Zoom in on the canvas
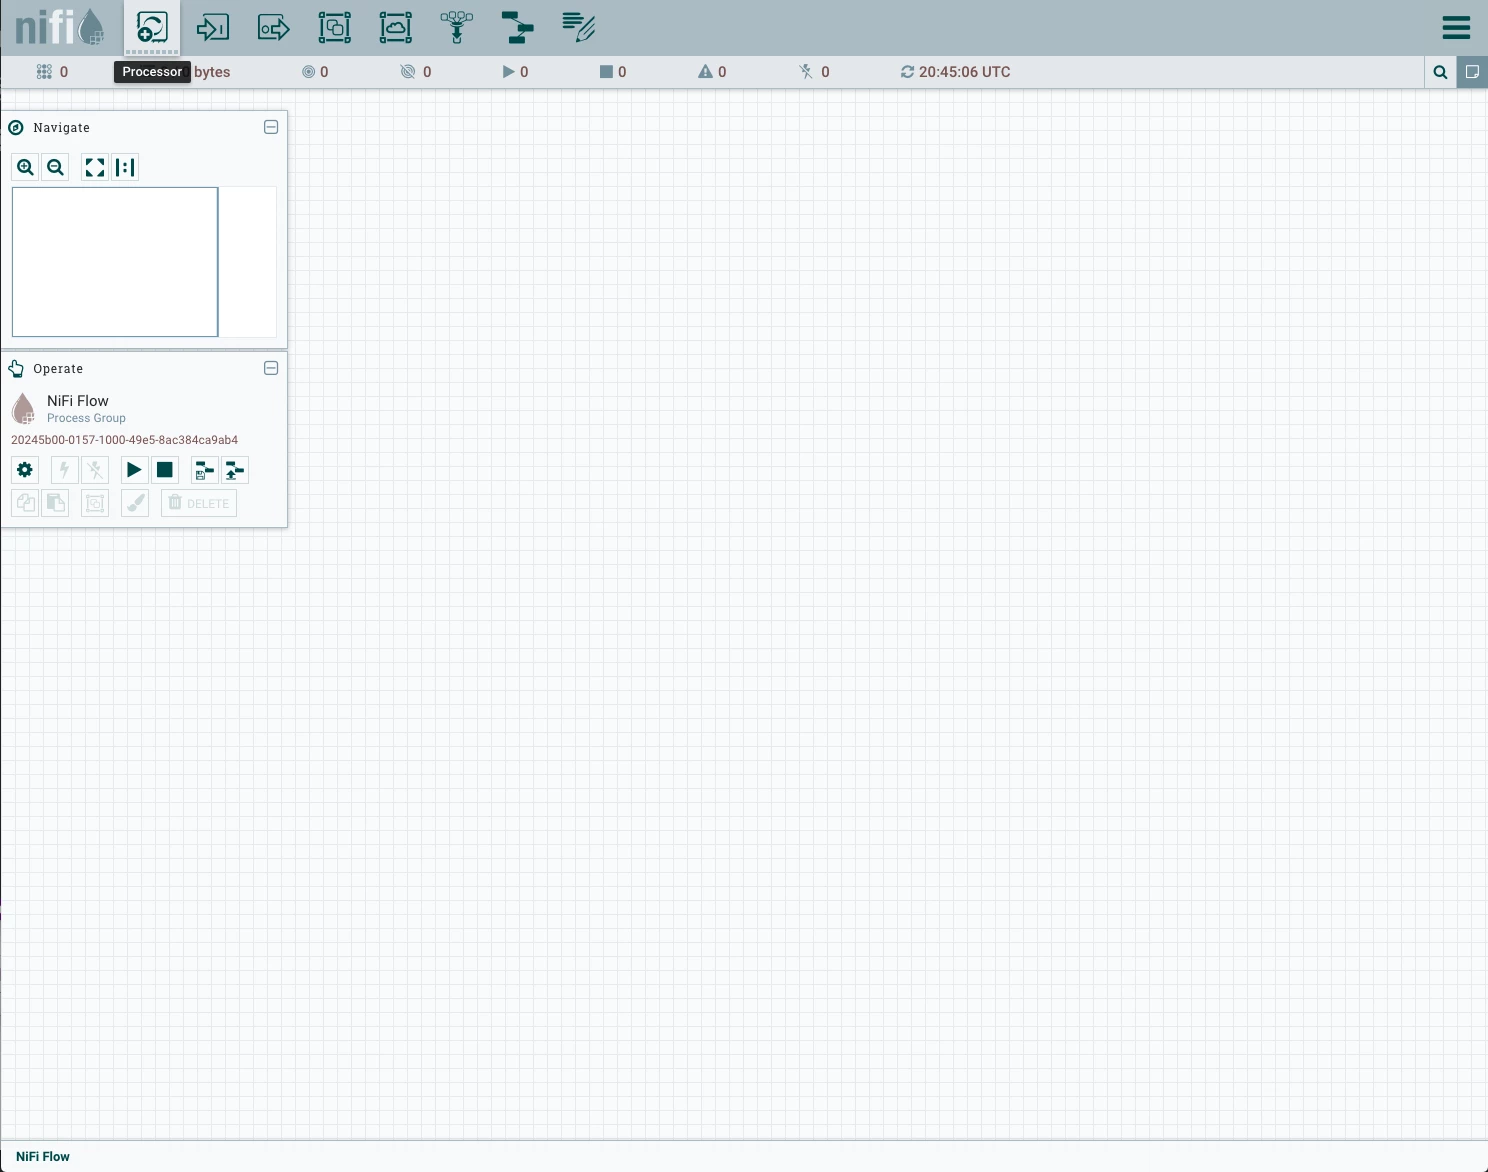 pyautogui.click(x=26, y=167)
